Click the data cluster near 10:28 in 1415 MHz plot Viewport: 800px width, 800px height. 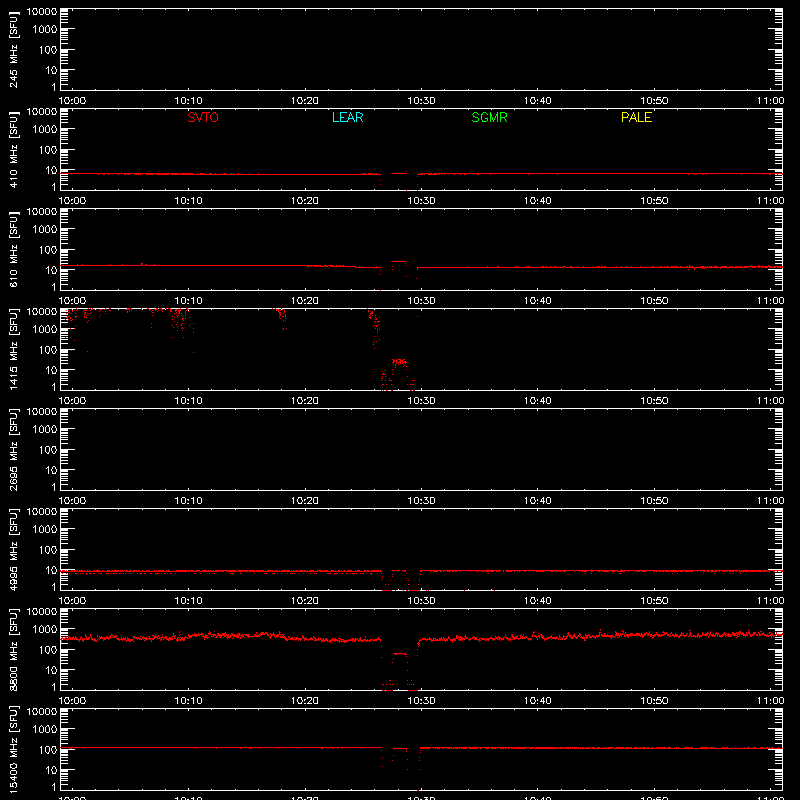(399, 362)
